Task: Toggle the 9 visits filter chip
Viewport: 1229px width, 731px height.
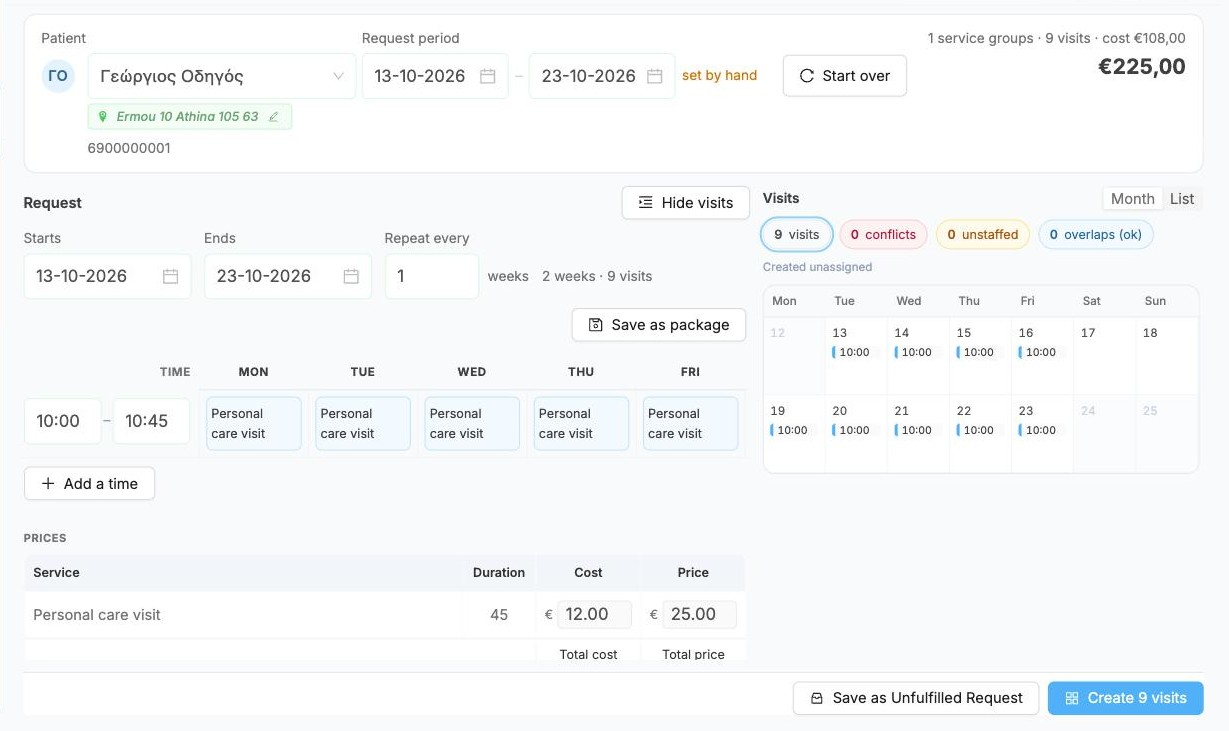Action: coord(797,235)
